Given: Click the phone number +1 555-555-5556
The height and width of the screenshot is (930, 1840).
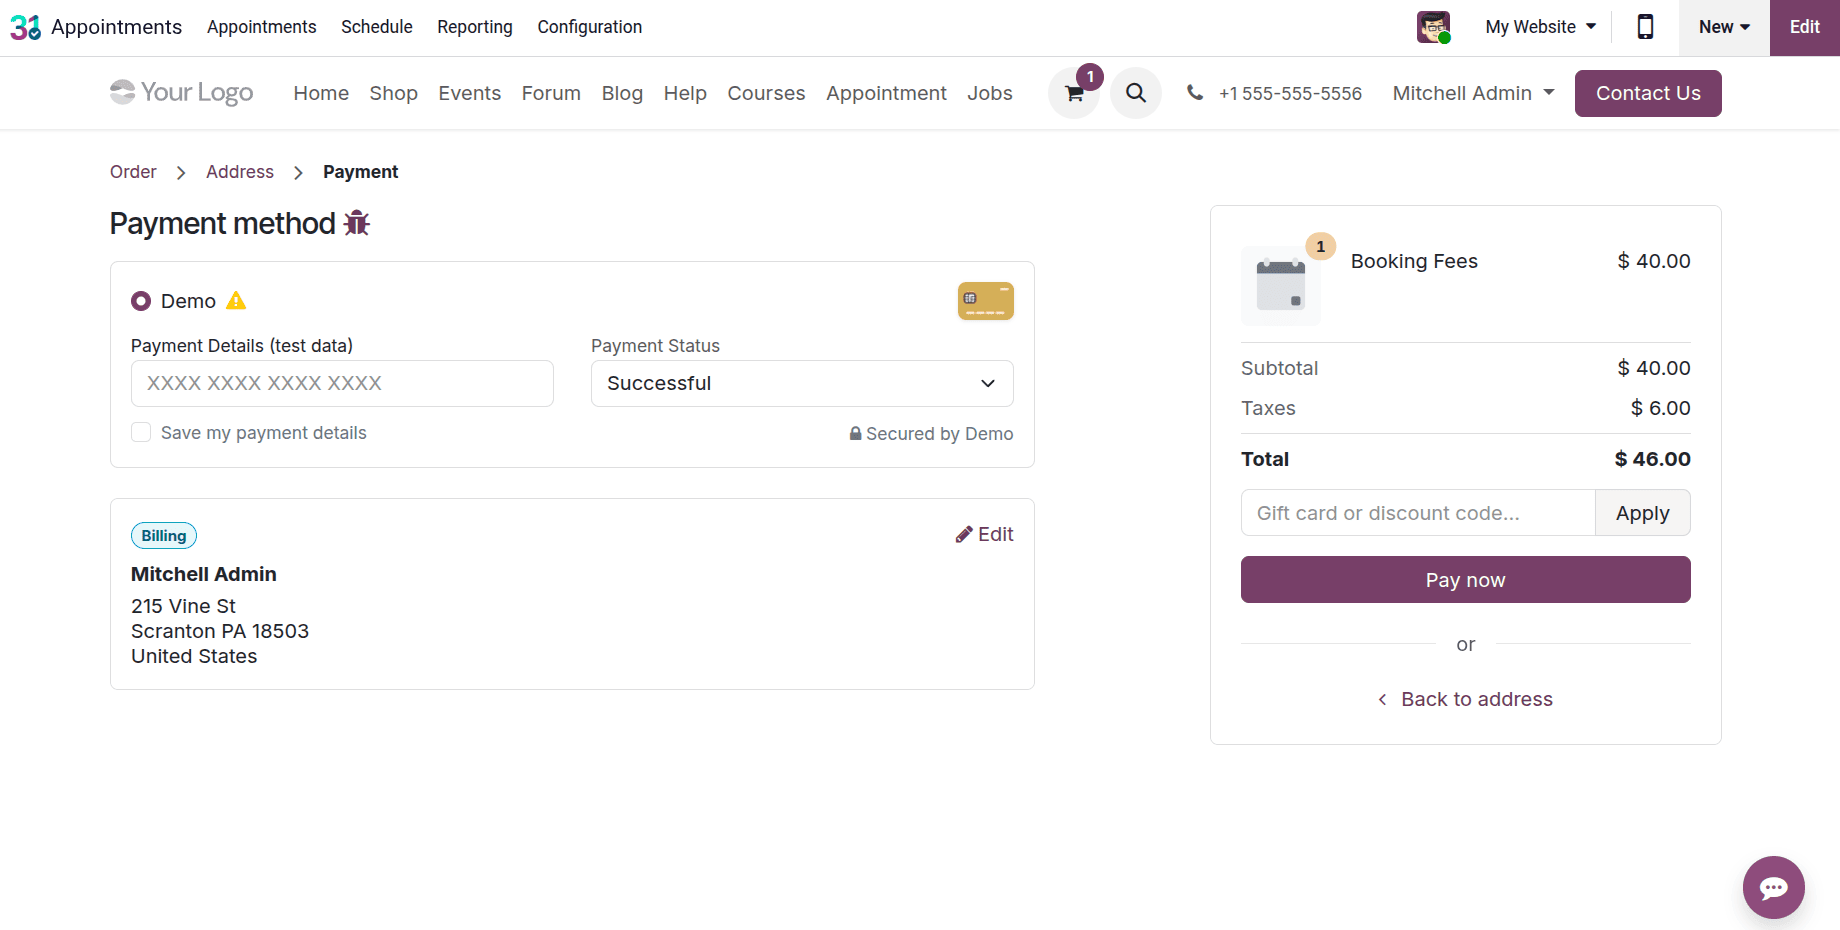Looking at the screenshot, I should pos(1290,93).
